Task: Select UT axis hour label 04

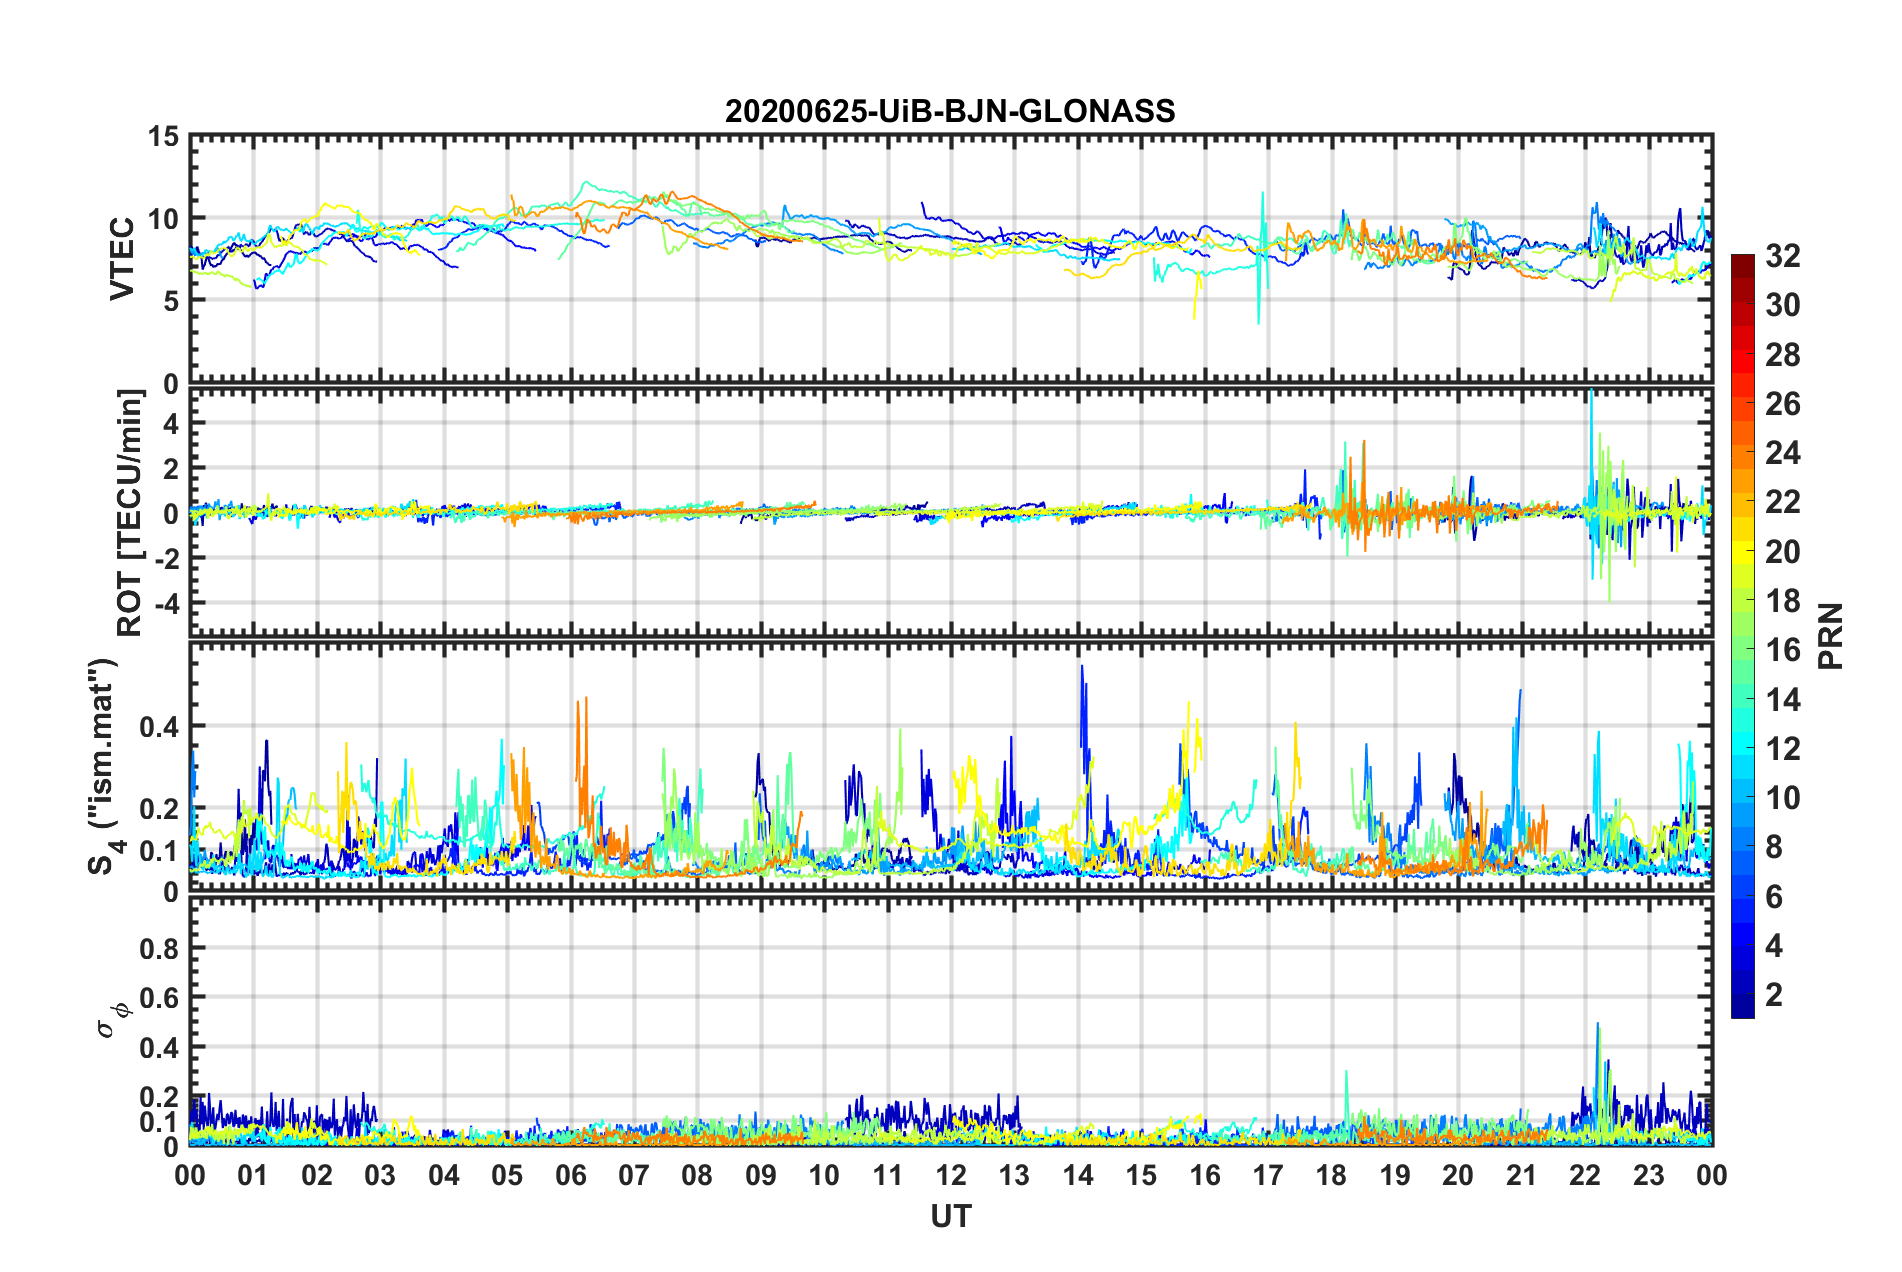Action: pyautogui.click(x=444, y=1175)
